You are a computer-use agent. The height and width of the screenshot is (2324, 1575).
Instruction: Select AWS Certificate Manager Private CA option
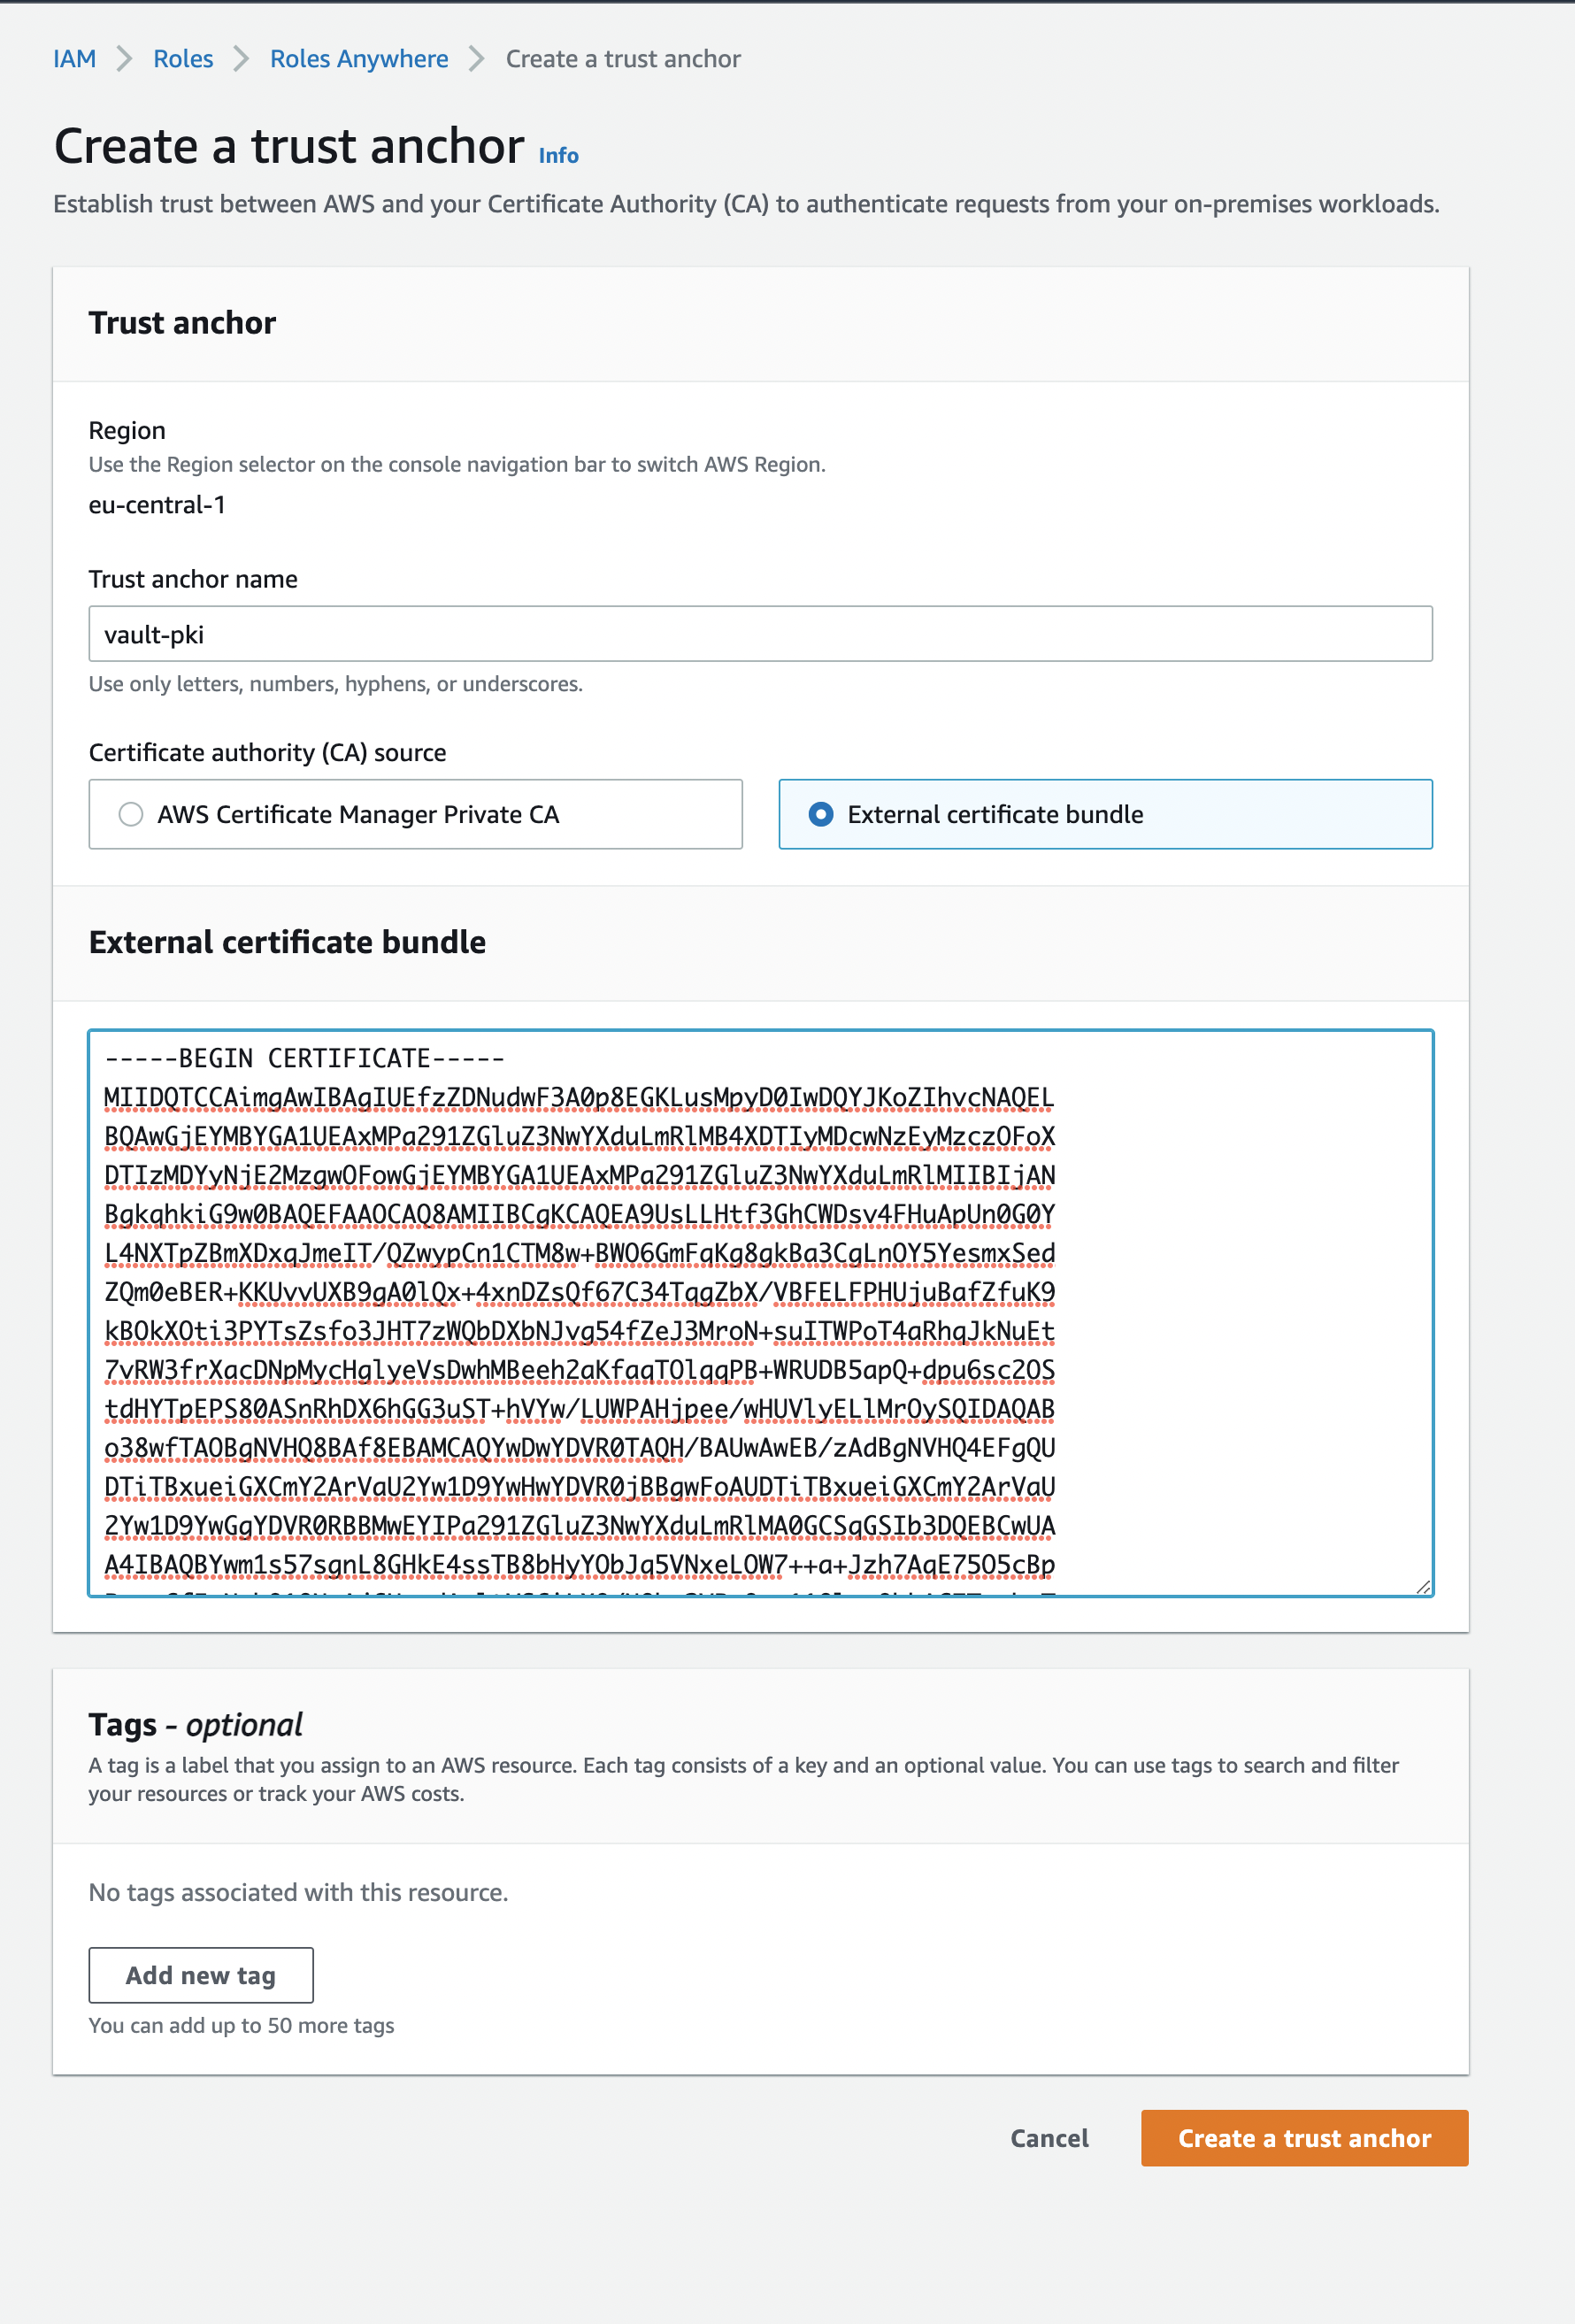(x=131, y=814)
